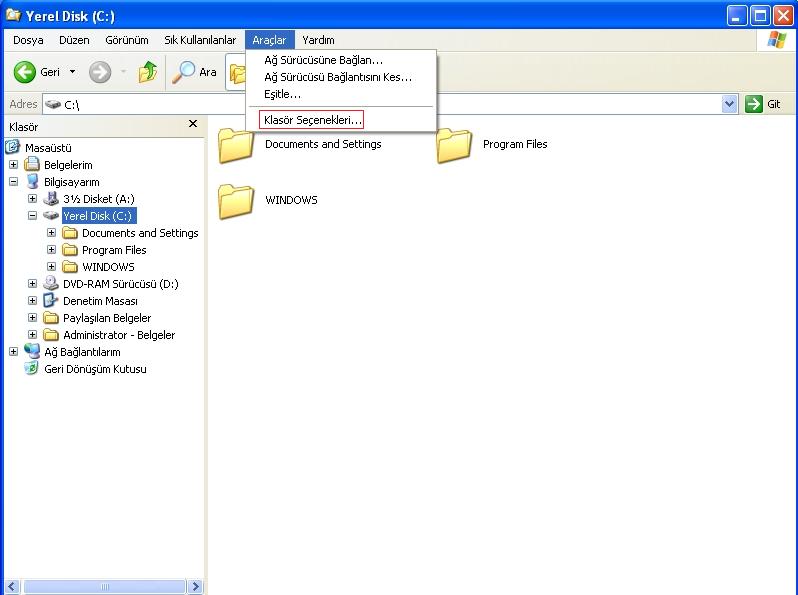Select Masaüstü label in the tree
Viewport: 798px width, 595px height.
[48, 148]
